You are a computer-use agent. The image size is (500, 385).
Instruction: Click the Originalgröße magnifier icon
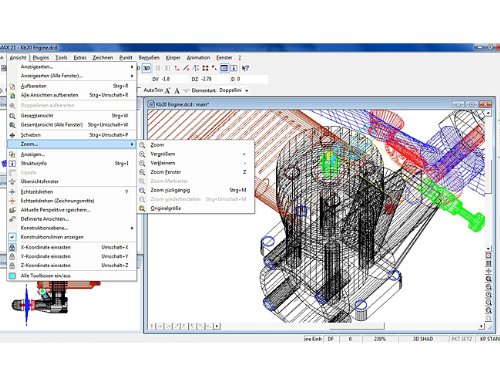[142, 208]
